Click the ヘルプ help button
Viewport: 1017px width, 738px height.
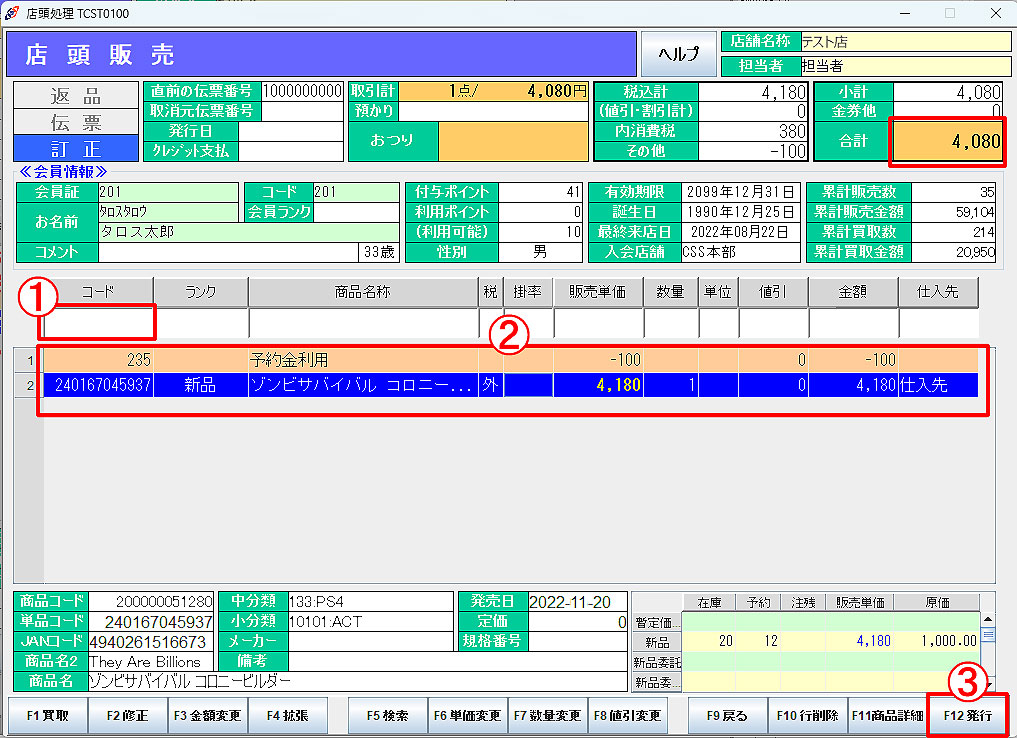[678, 55]
